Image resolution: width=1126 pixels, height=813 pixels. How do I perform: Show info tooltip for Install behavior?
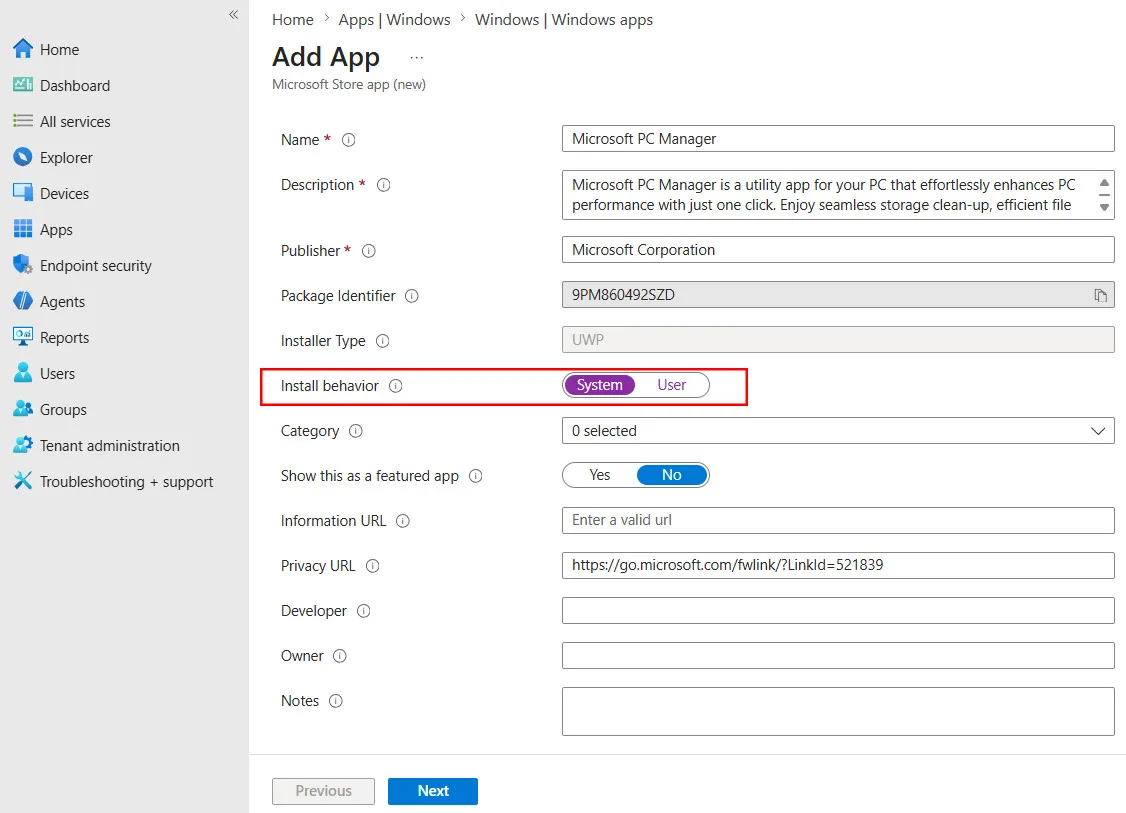coord(396,386)
